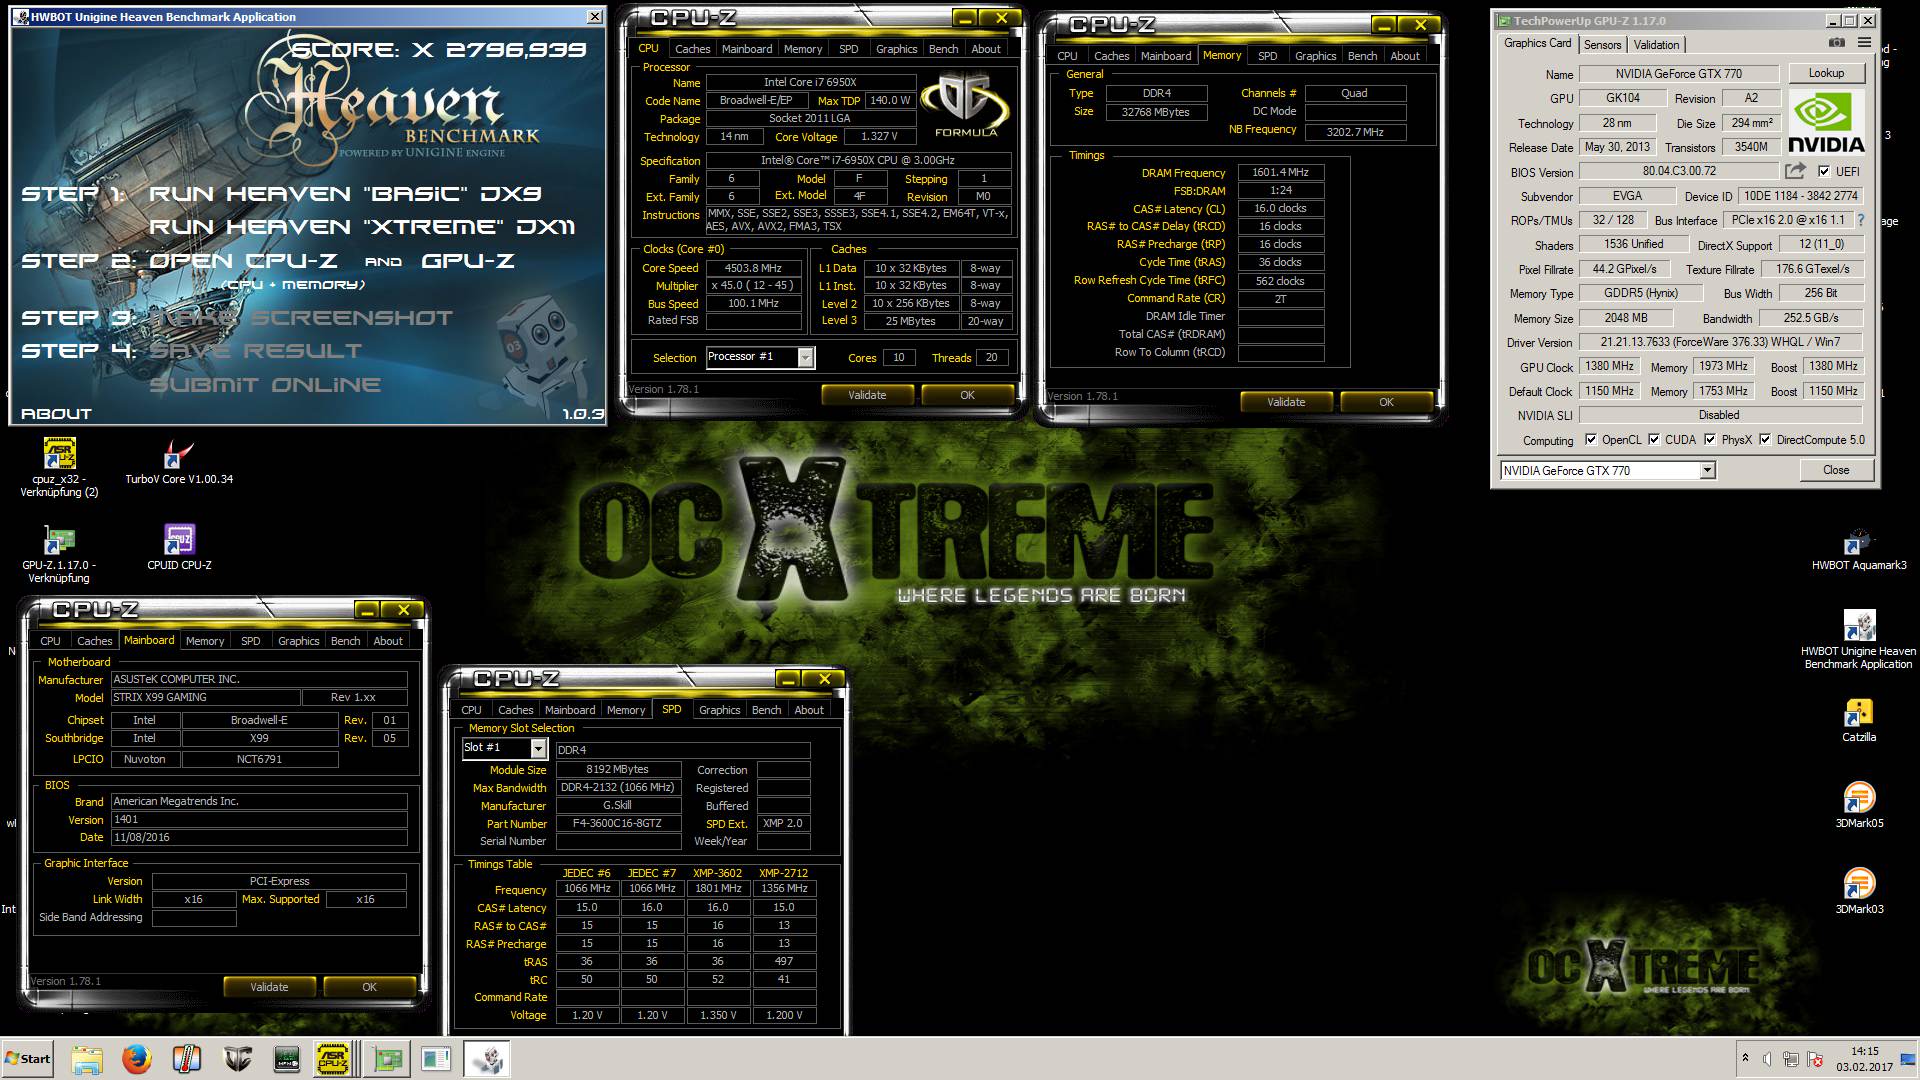Click the Core Speed value 4503.8 MHz
Image resolution: width=1920 pixels, height=1080 pixels.
[x=753, y=268]
